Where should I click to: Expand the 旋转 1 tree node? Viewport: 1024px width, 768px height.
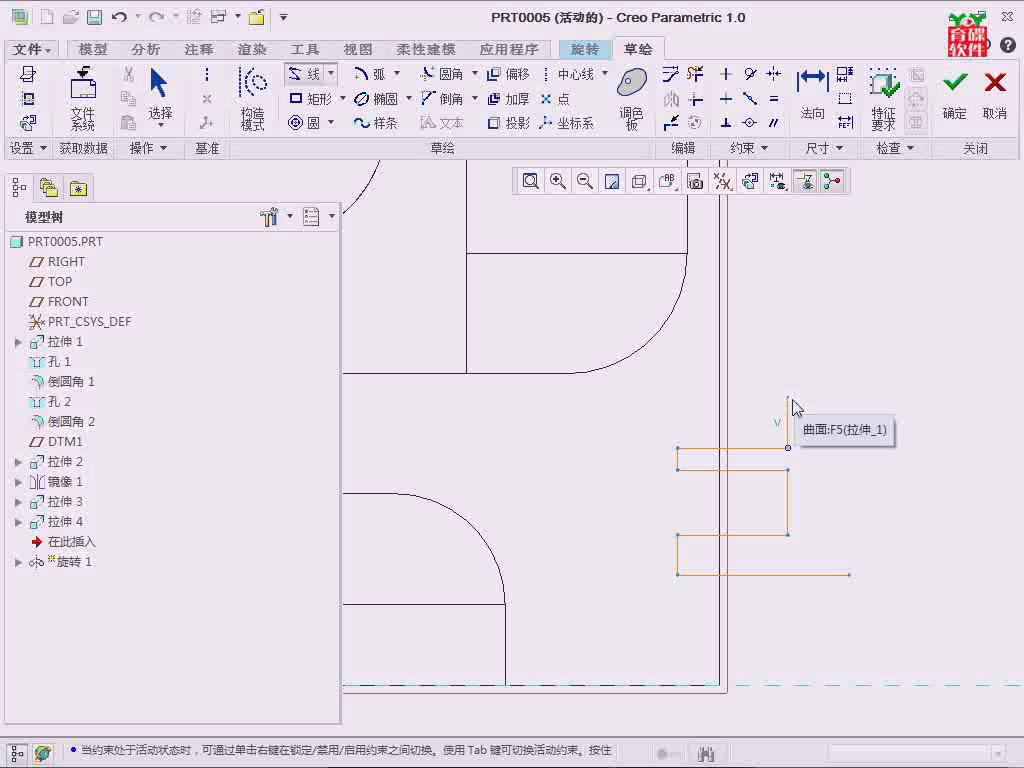18,562
